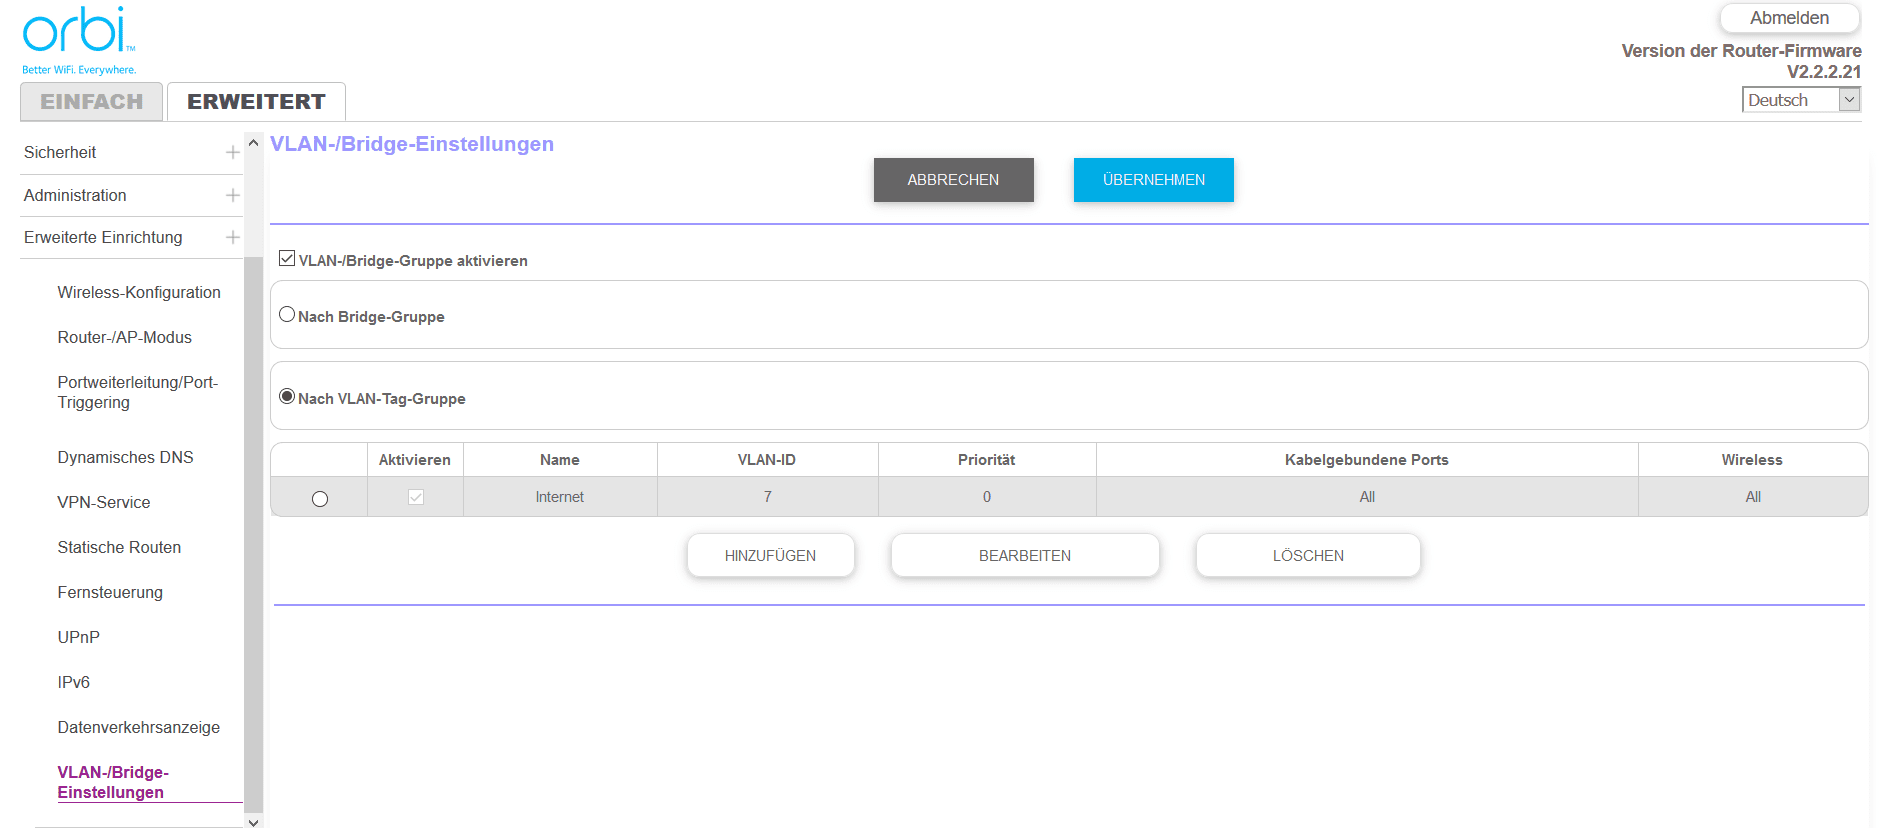This screenshot has width=1891, height=828.
Task: Click the Orbi logo
Action: (x=79, y=40)
